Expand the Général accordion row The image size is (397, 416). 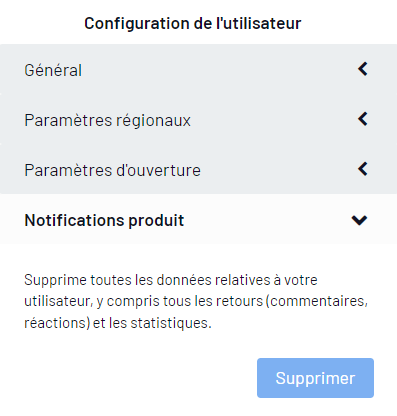198,69
